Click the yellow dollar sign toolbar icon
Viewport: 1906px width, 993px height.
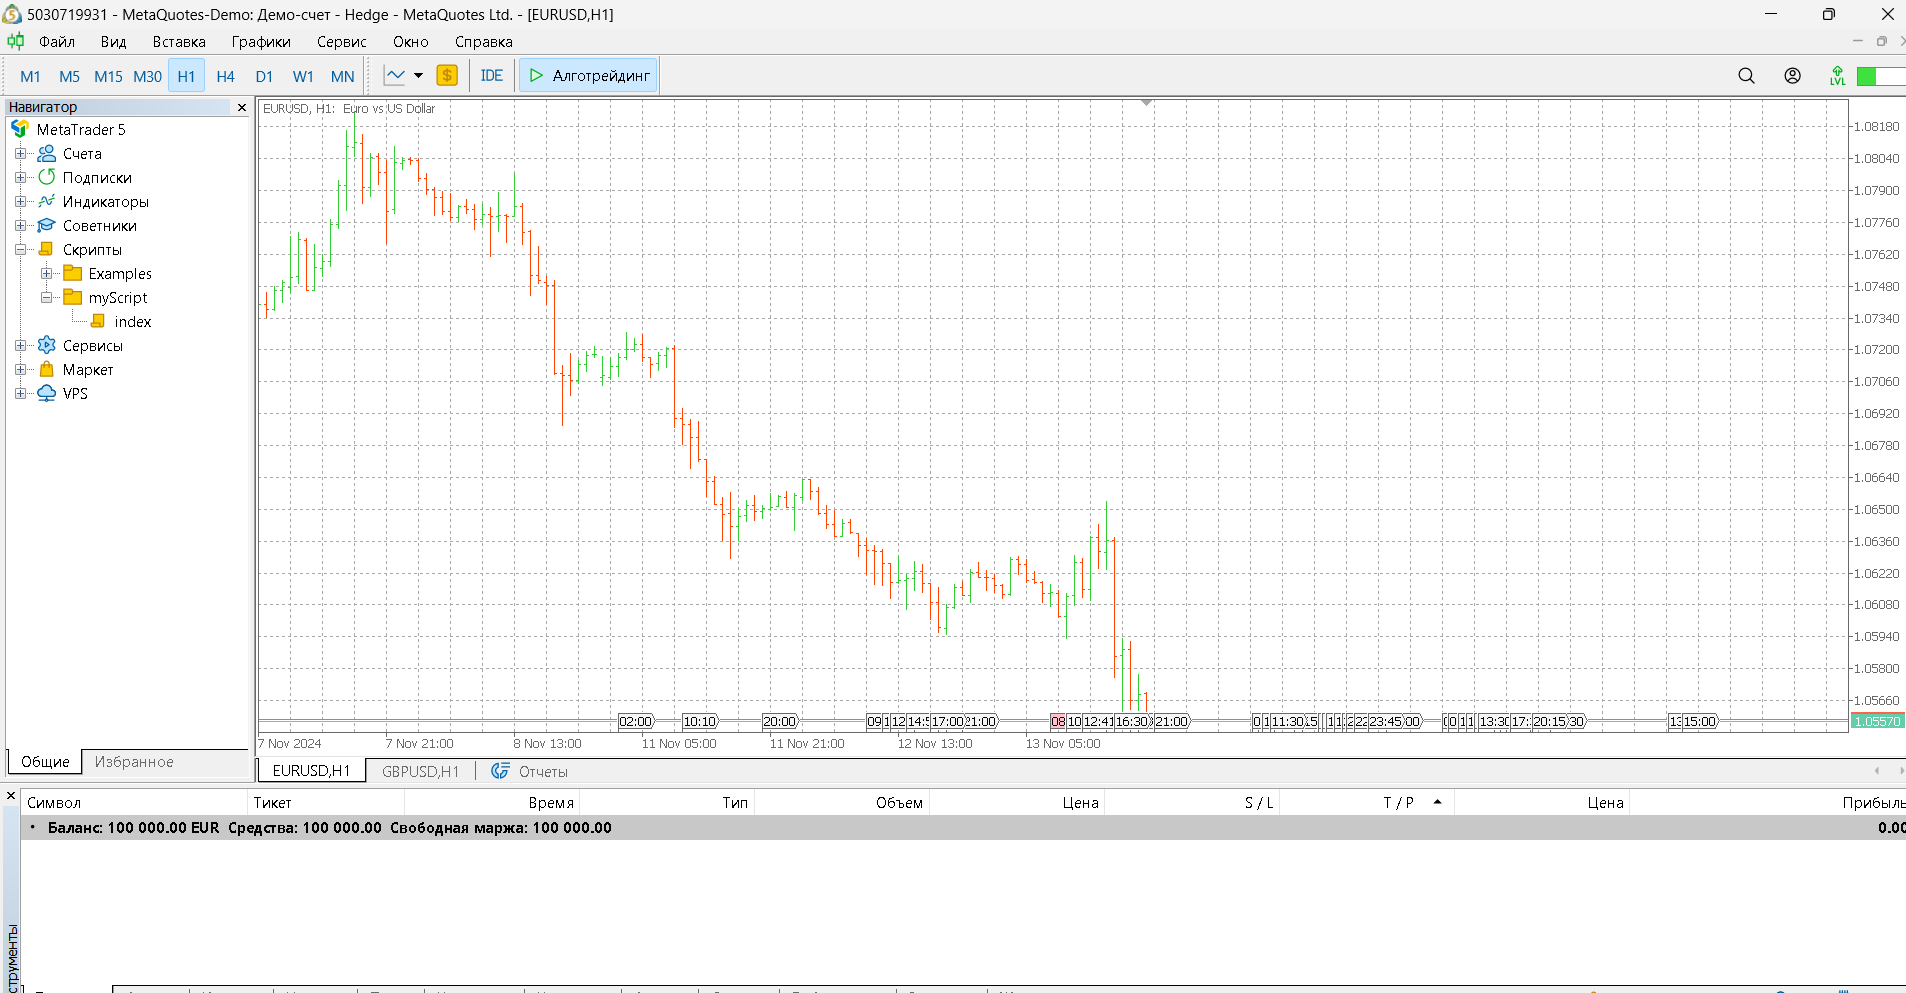pyautogui.click(x=447, y=76)
